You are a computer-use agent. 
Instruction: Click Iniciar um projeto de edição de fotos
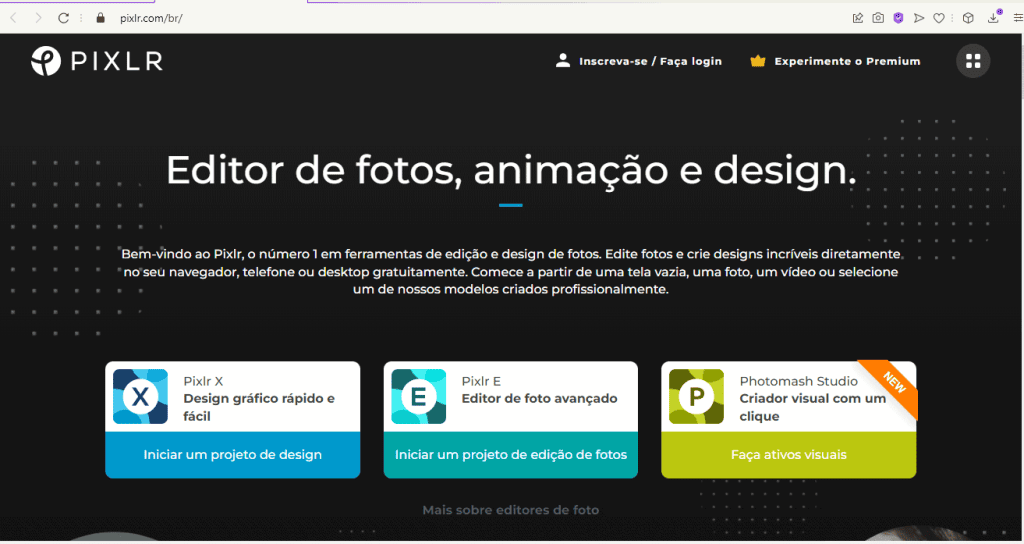coord(511,455)
